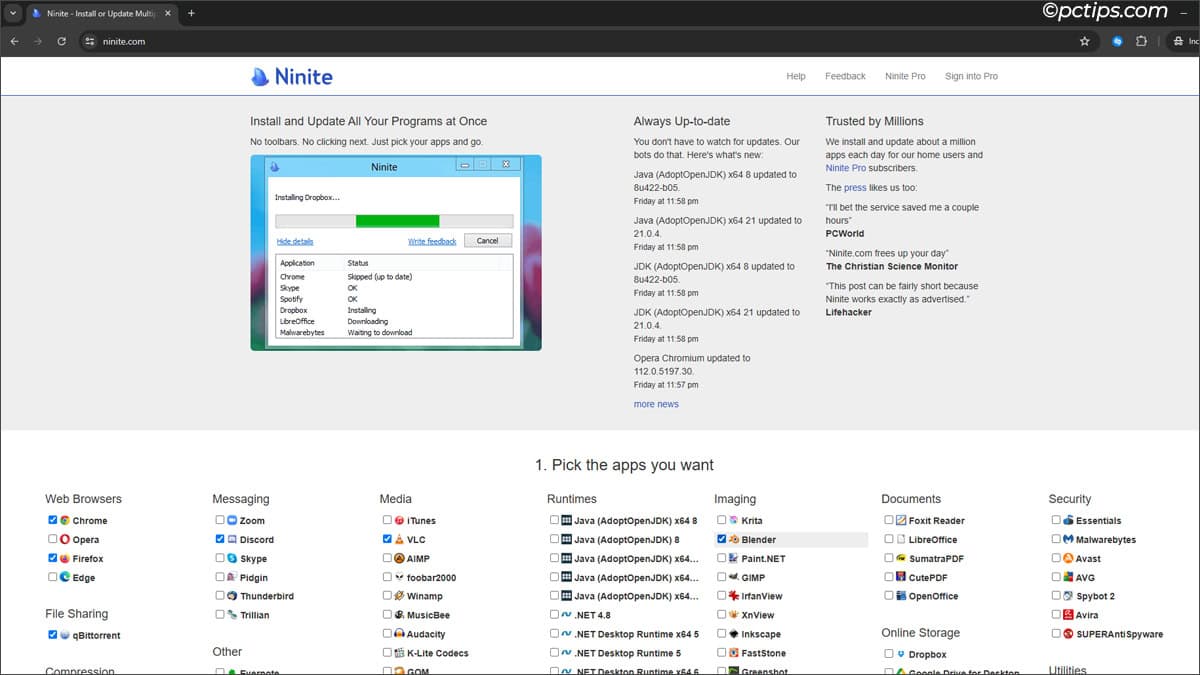Click the Sign into Pro link
This screenshot has width=1200, height=675.
[x=970, y=76]
